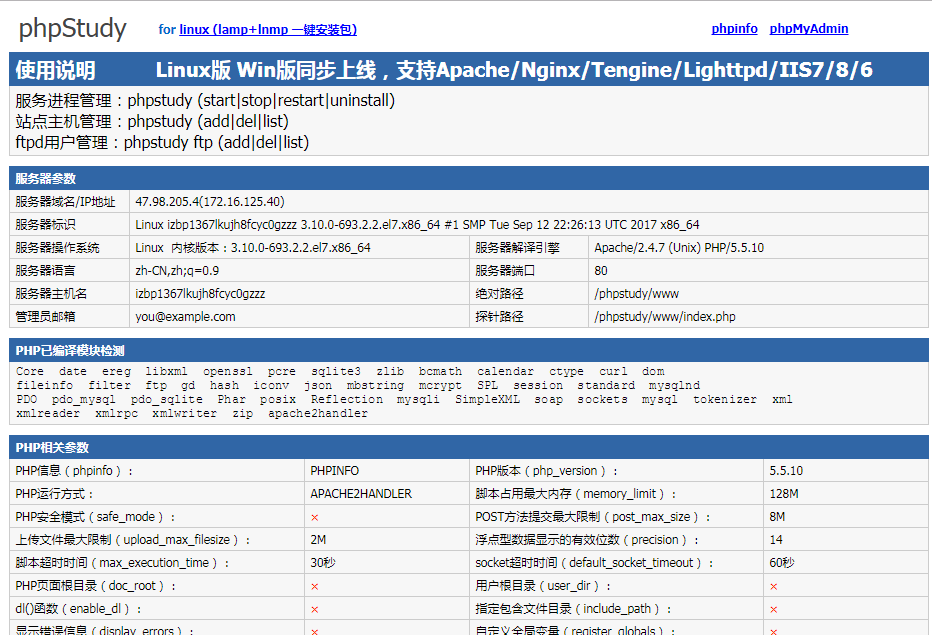Click the APACHE2HANDLER run mode value

tap(361, 494)
